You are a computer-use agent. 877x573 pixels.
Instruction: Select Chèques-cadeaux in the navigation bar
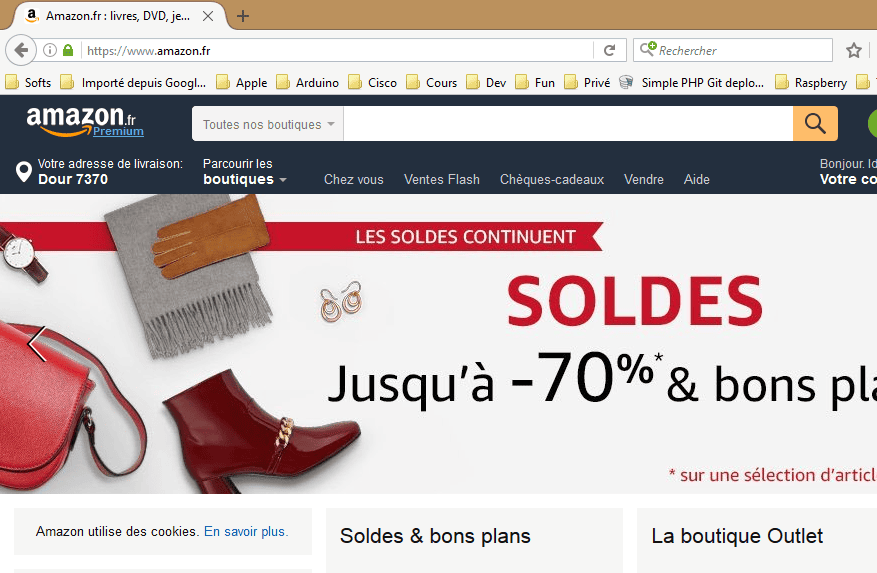[x=551, y=180]
